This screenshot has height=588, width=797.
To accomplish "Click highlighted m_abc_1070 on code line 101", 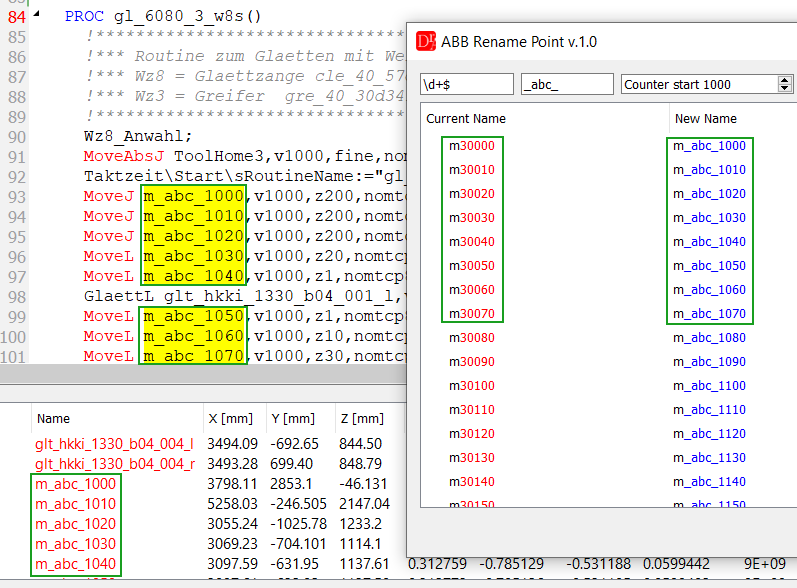I will (194, 356).
